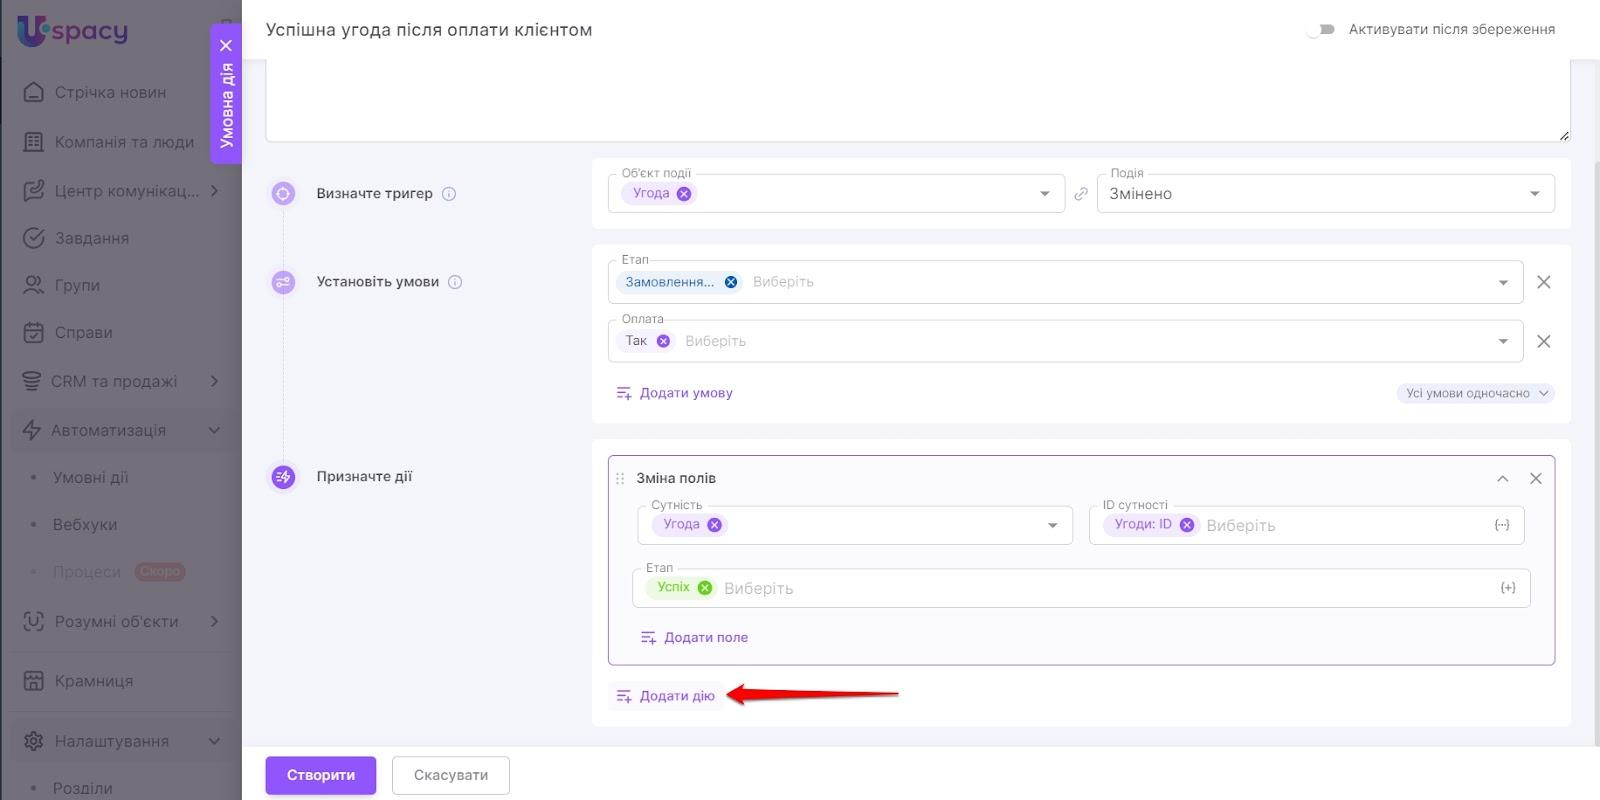
Task: Click Додати дію link
Action: point(666,696)
